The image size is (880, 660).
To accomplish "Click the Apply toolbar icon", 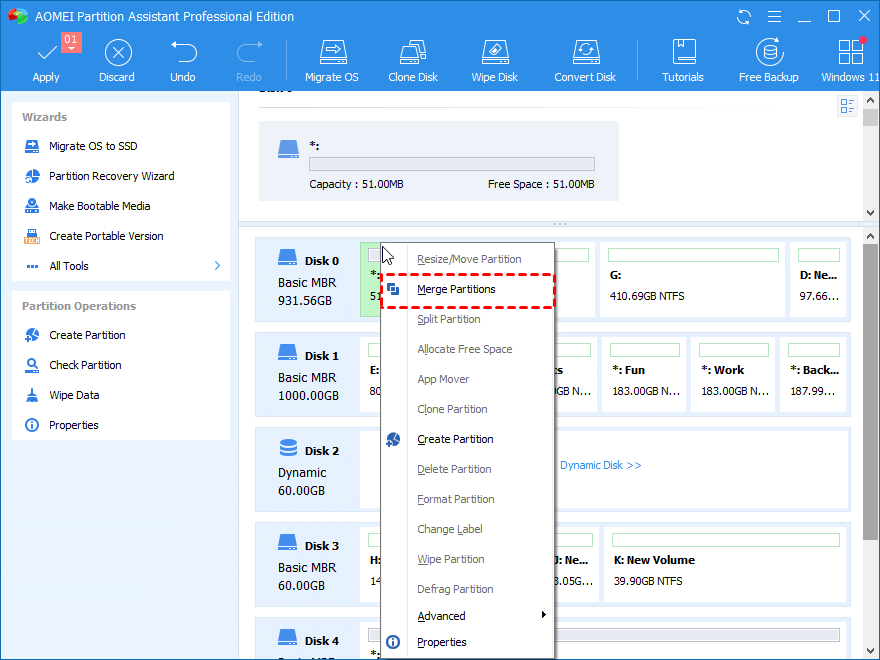I will [x=46, y=55].
